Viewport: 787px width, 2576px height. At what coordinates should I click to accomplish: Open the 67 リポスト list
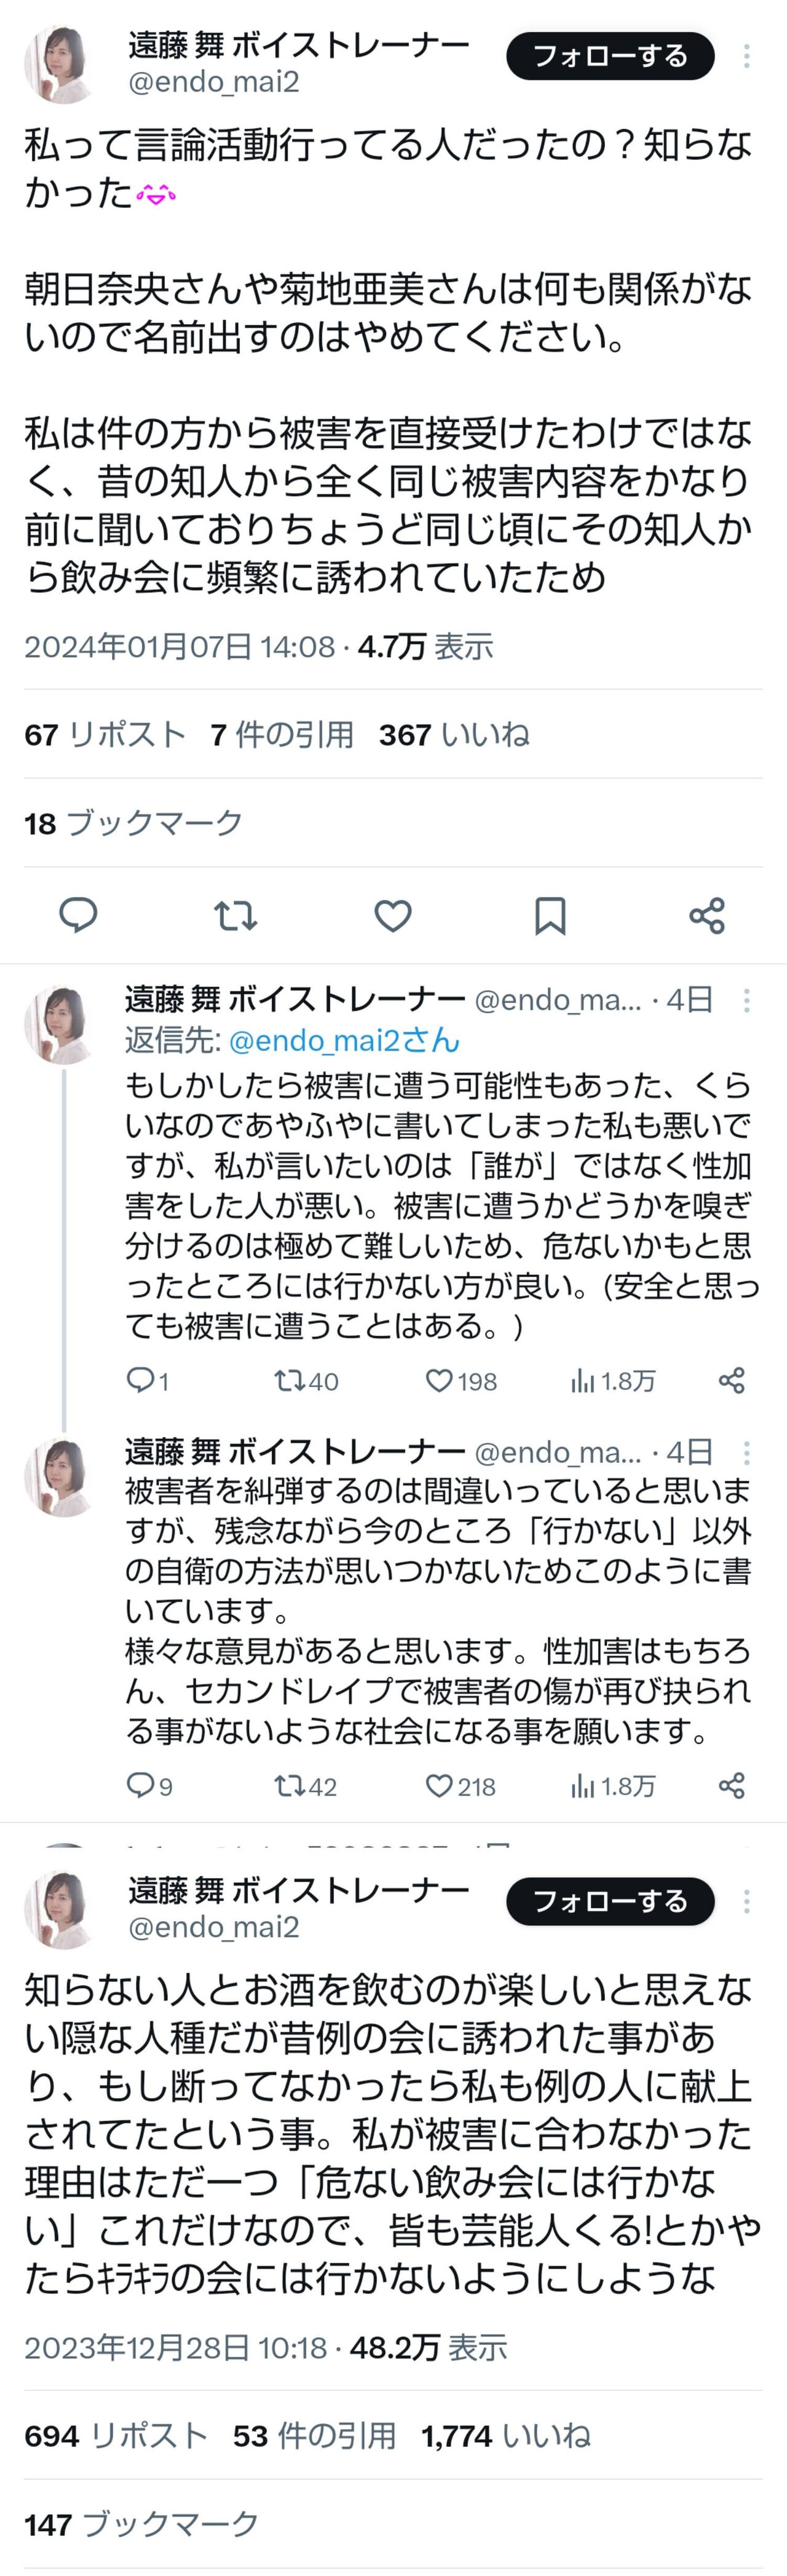click(x=105, y=735)
